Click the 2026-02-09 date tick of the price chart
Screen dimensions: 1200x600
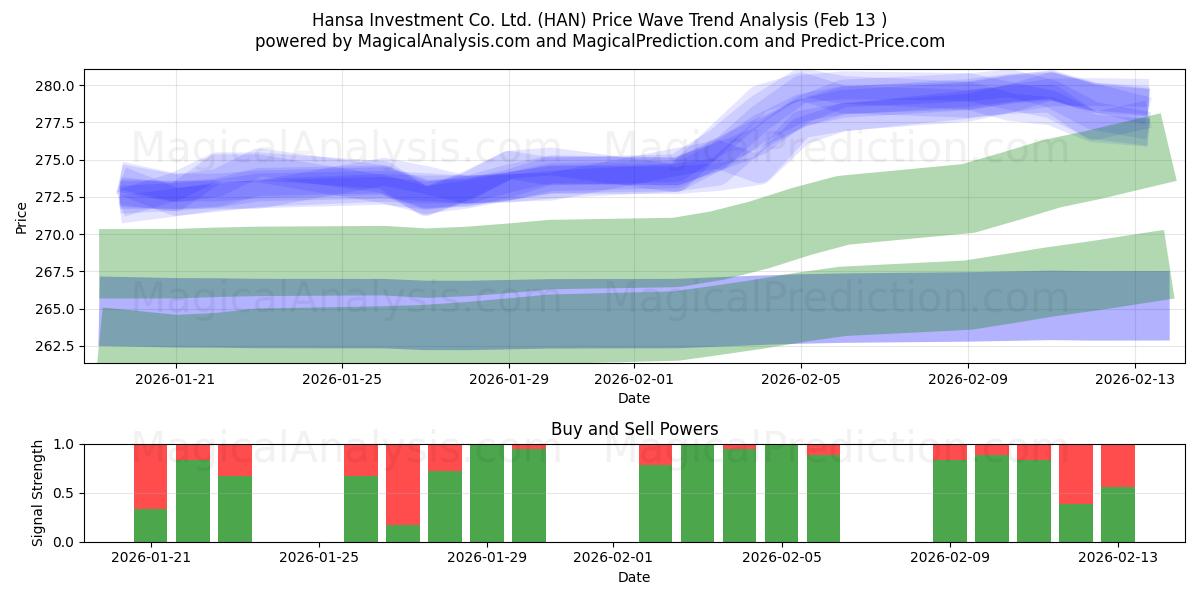click(x=968, y=379)
